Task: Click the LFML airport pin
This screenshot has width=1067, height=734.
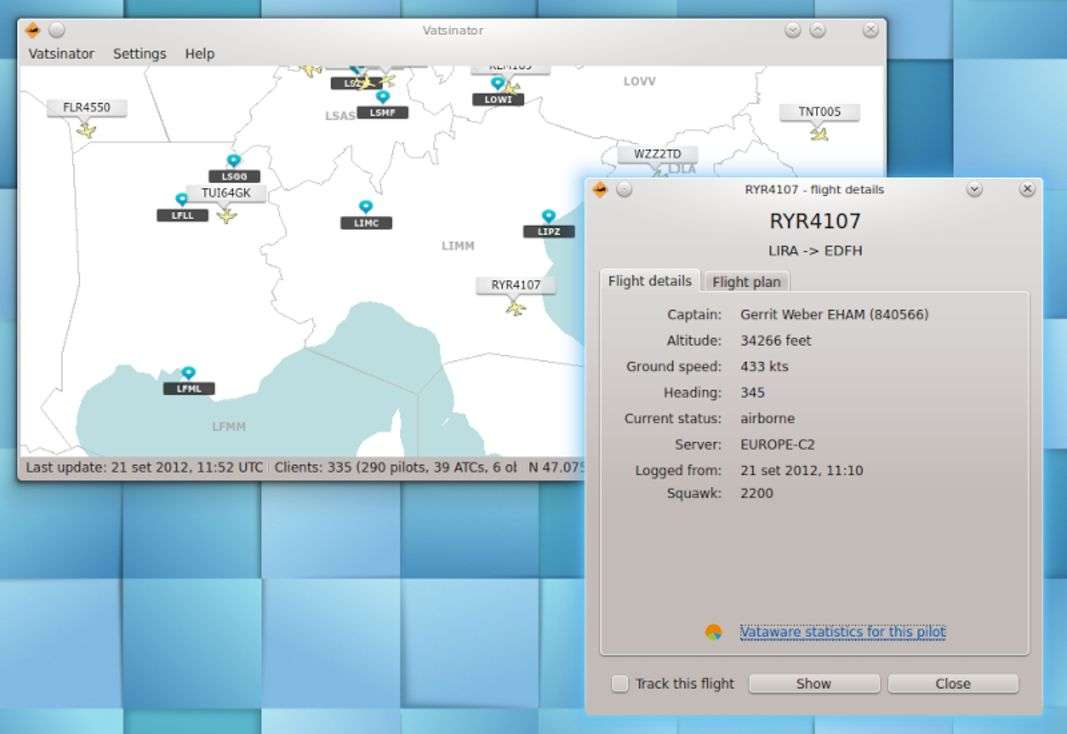Action: click(x=188, y=374)
